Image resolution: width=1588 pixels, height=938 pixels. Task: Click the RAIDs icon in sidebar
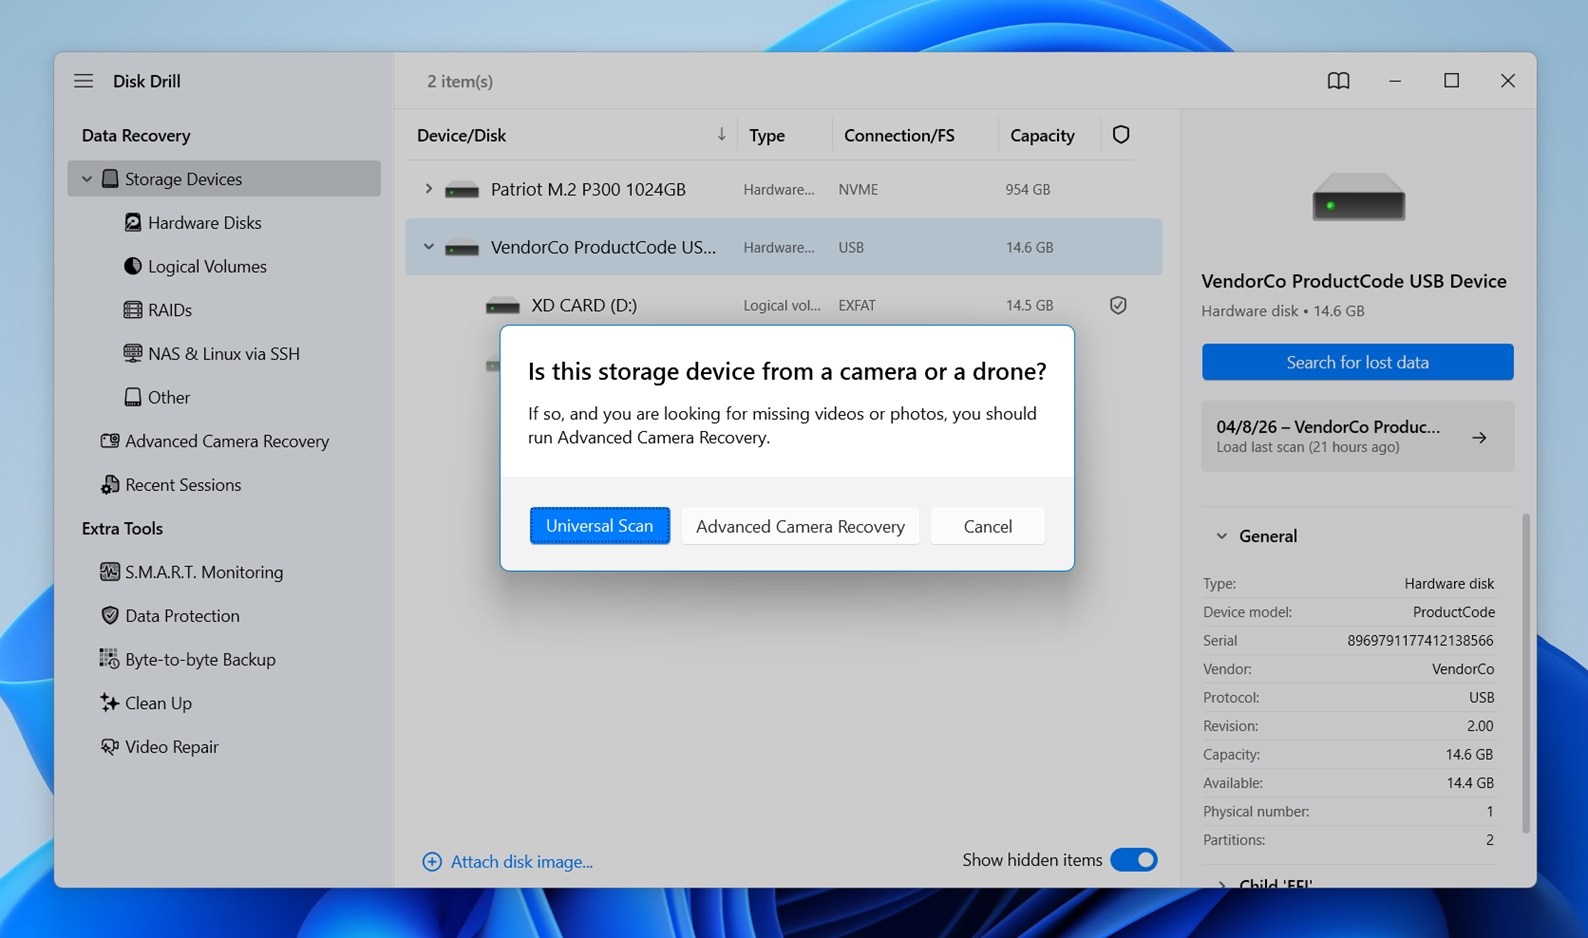(x=132, y=310)
